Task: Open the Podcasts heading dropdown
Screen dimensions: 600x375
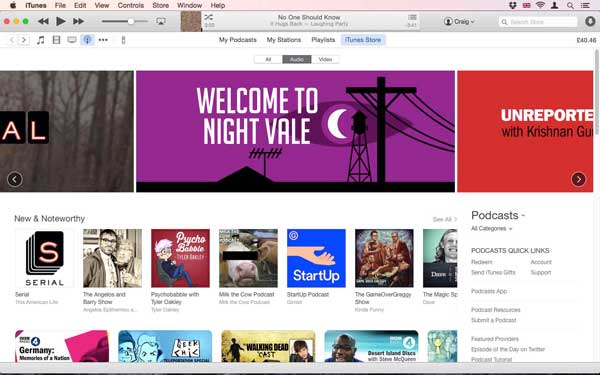Action: click(x=498, y=215)
